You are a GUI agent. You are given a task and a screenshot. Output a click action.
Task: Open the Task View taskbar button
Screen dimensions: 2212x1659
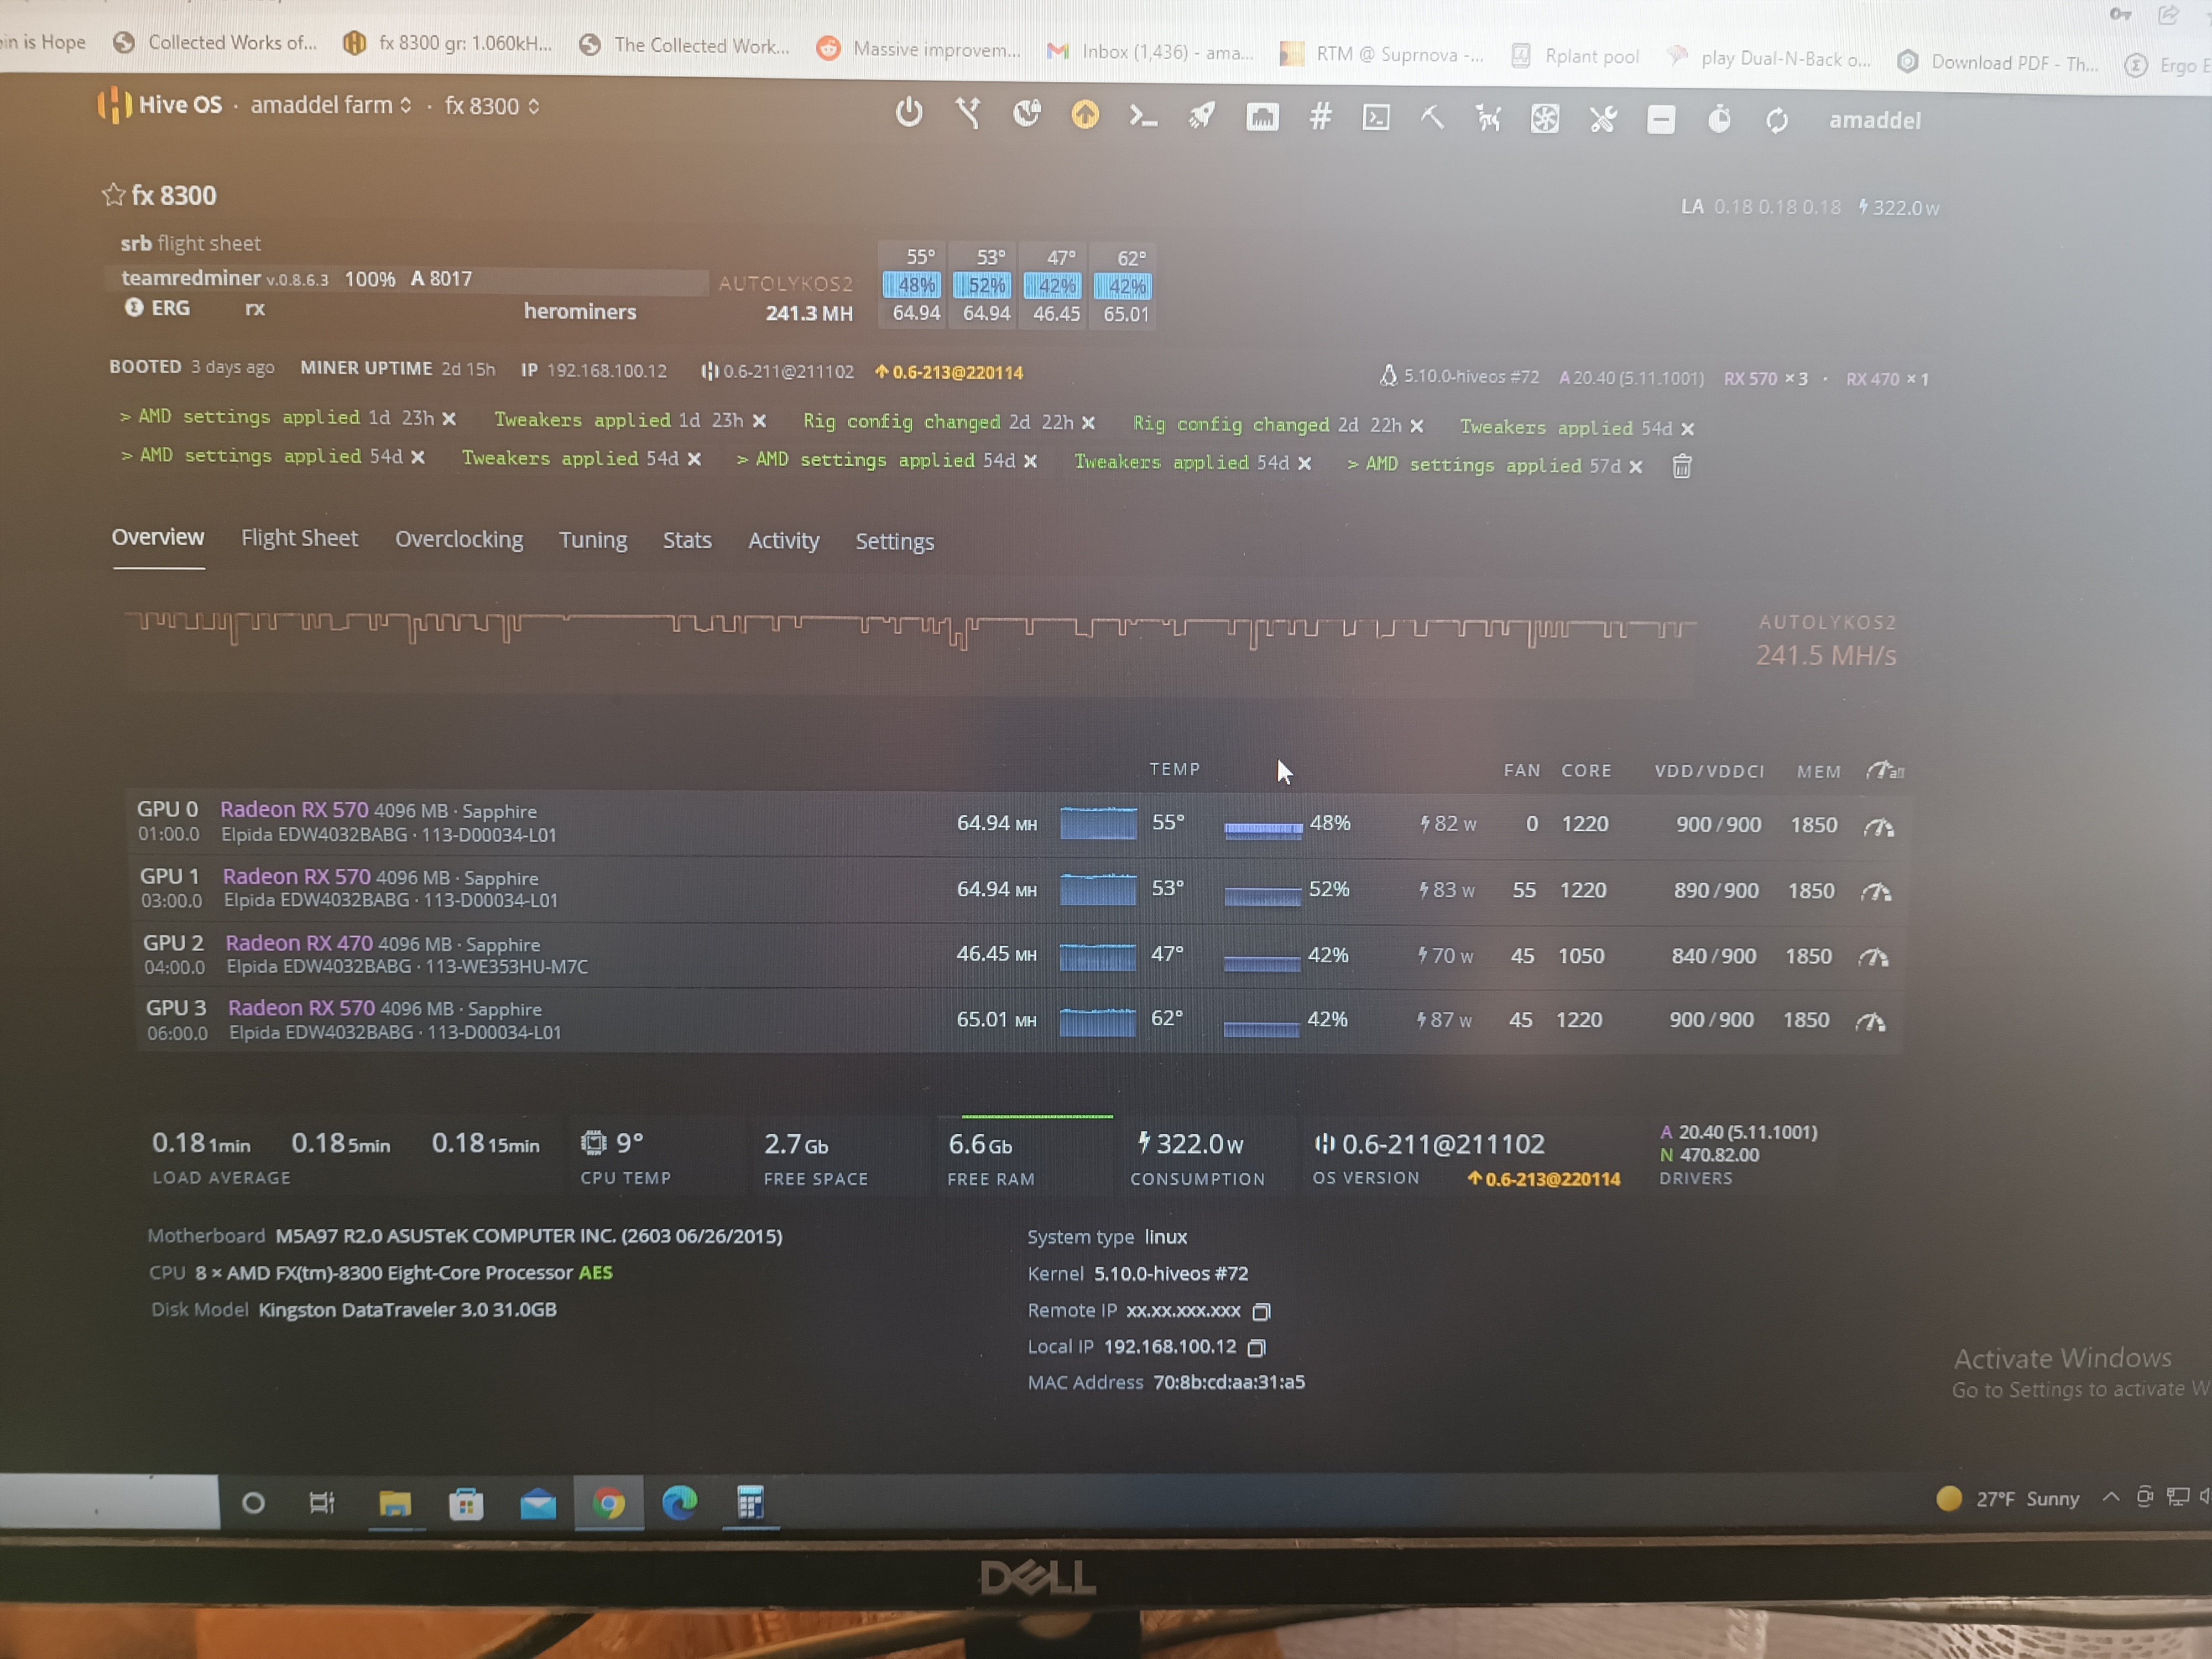click(322, 1503)
